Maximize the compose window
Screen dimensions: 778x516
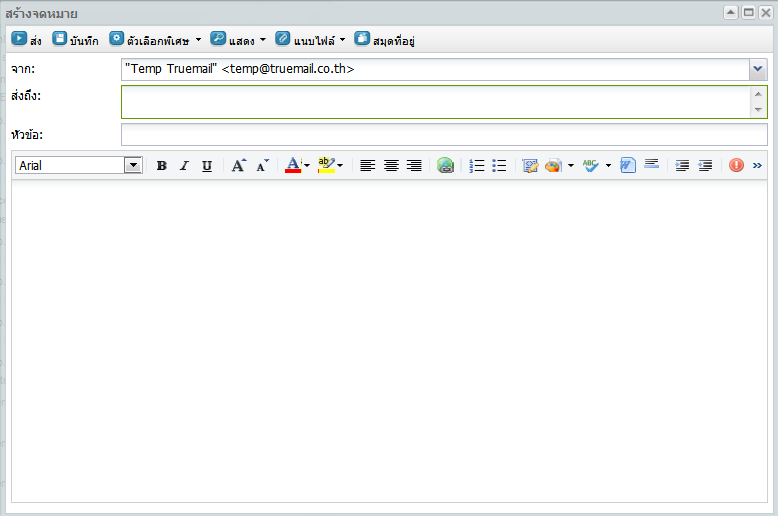749,12
